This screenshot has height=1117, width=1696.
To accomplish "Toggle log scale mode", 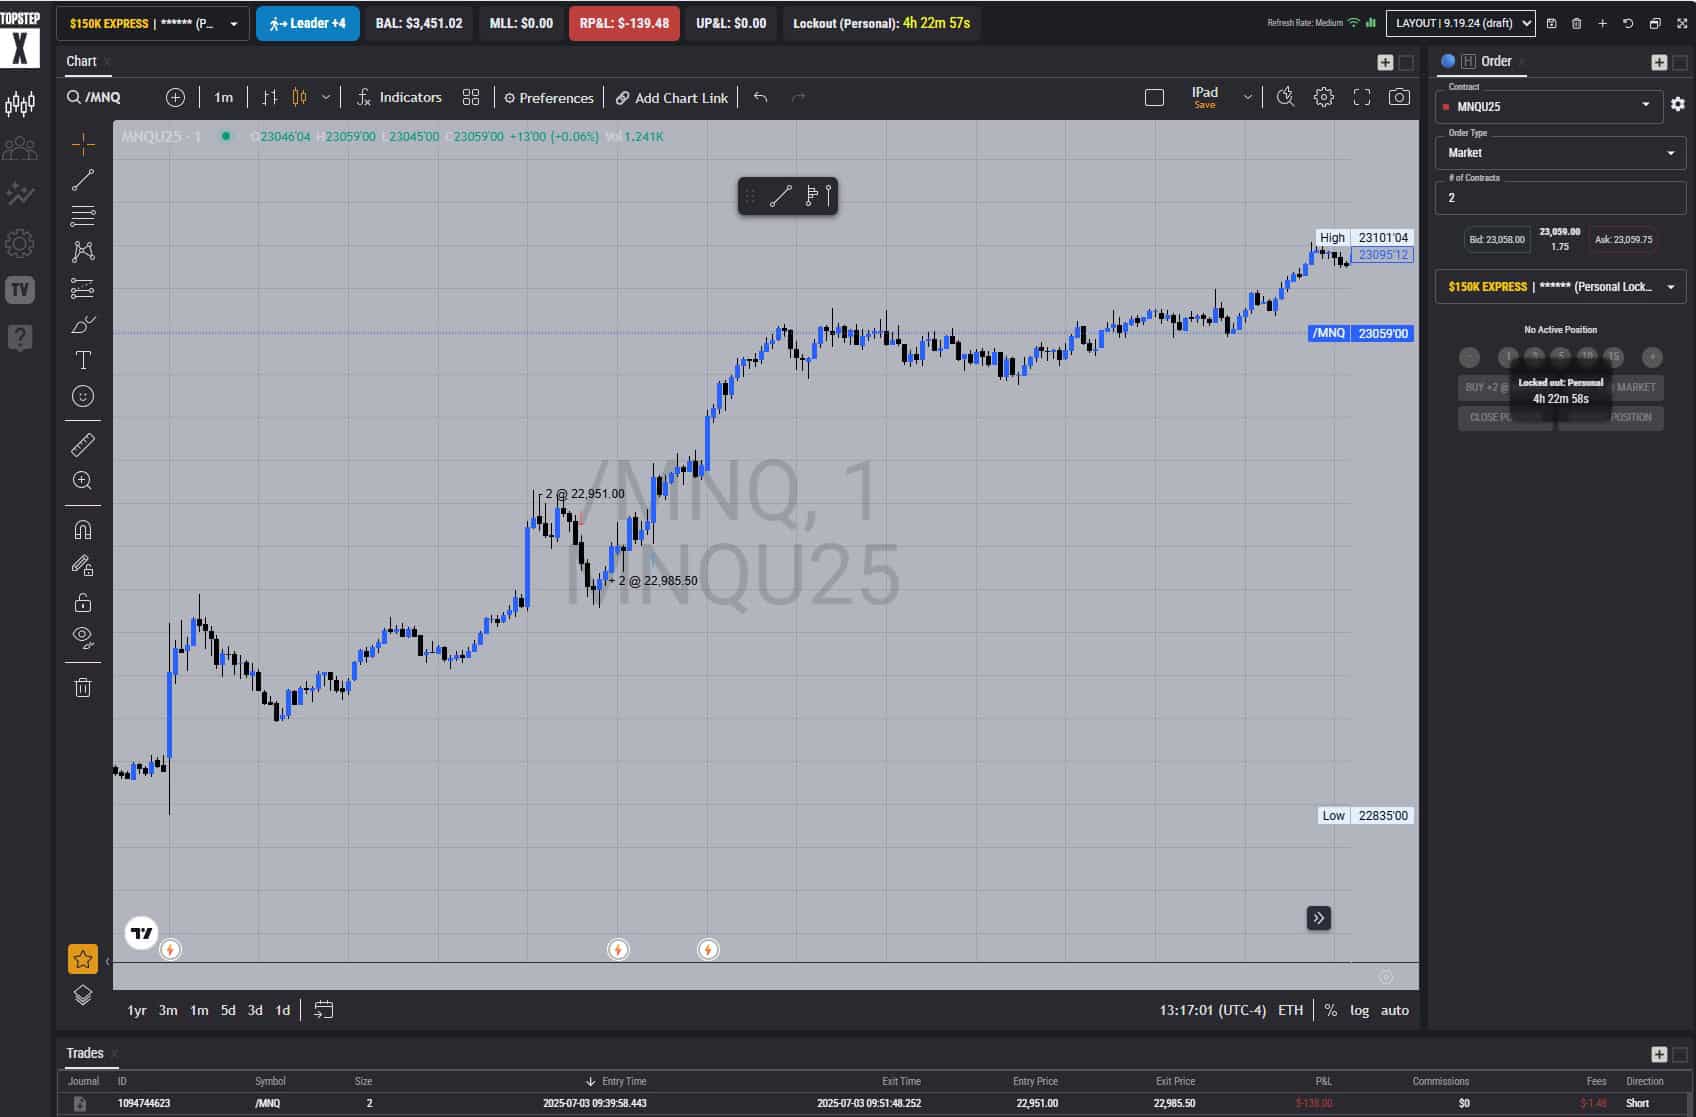I will point(1359,1010).
